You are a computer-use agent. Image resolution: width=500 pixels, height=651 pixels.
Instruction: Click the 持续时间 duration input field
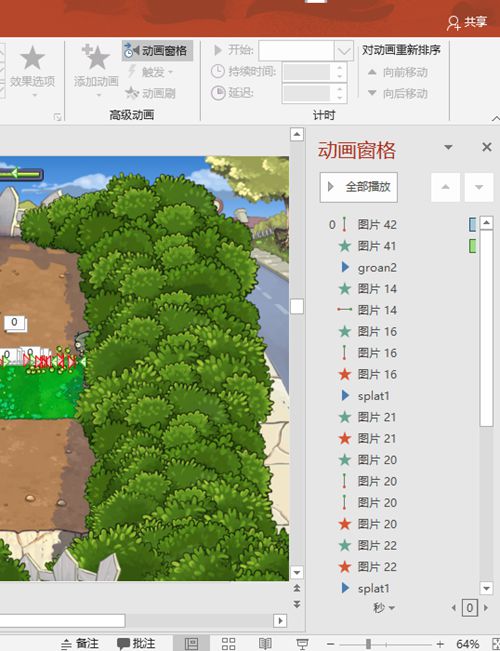[x=307, y=72]
